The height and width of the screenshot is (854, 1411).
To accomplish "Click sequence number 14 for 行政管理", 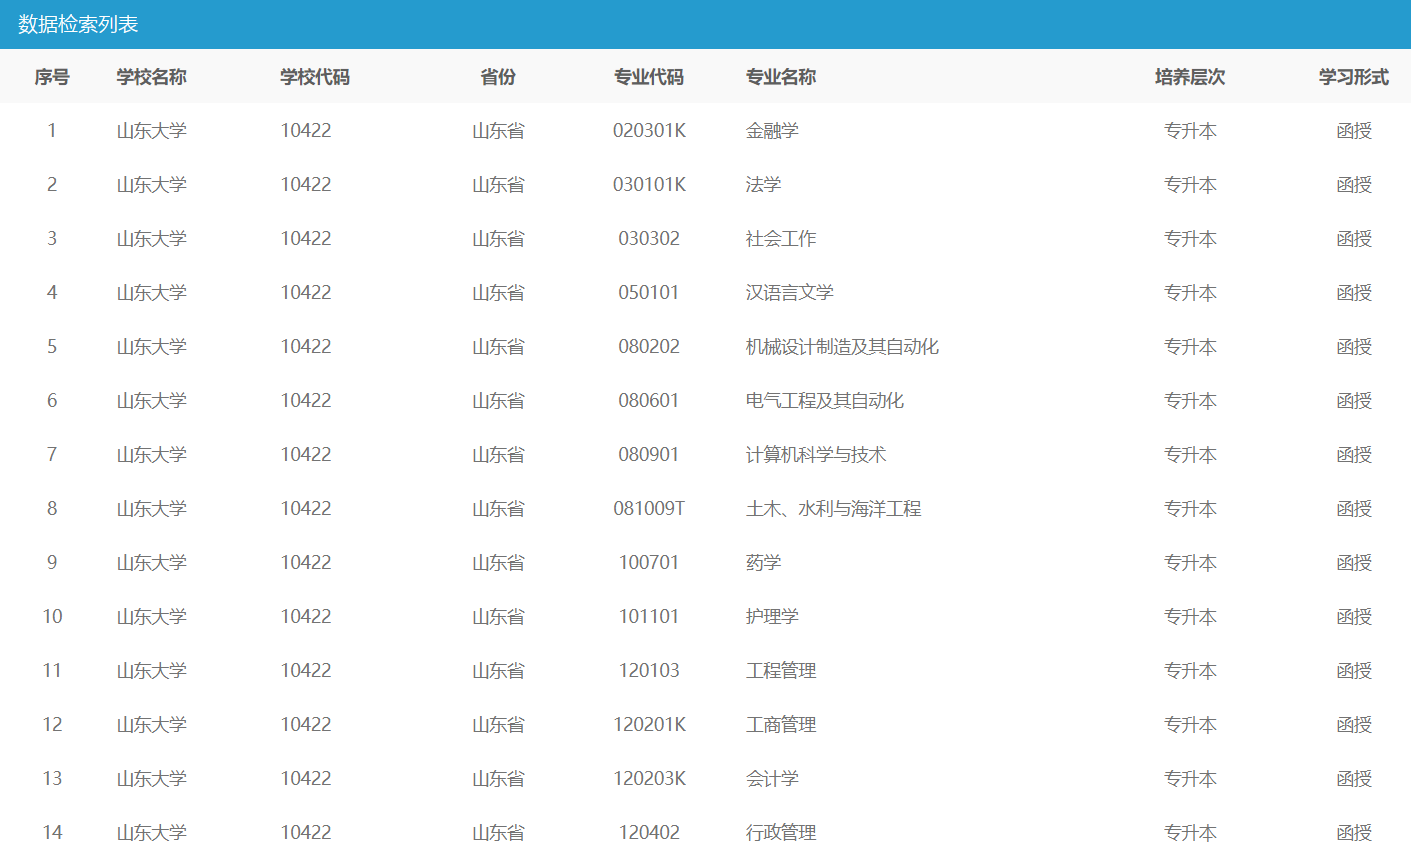I will click(x=52, y=833).
